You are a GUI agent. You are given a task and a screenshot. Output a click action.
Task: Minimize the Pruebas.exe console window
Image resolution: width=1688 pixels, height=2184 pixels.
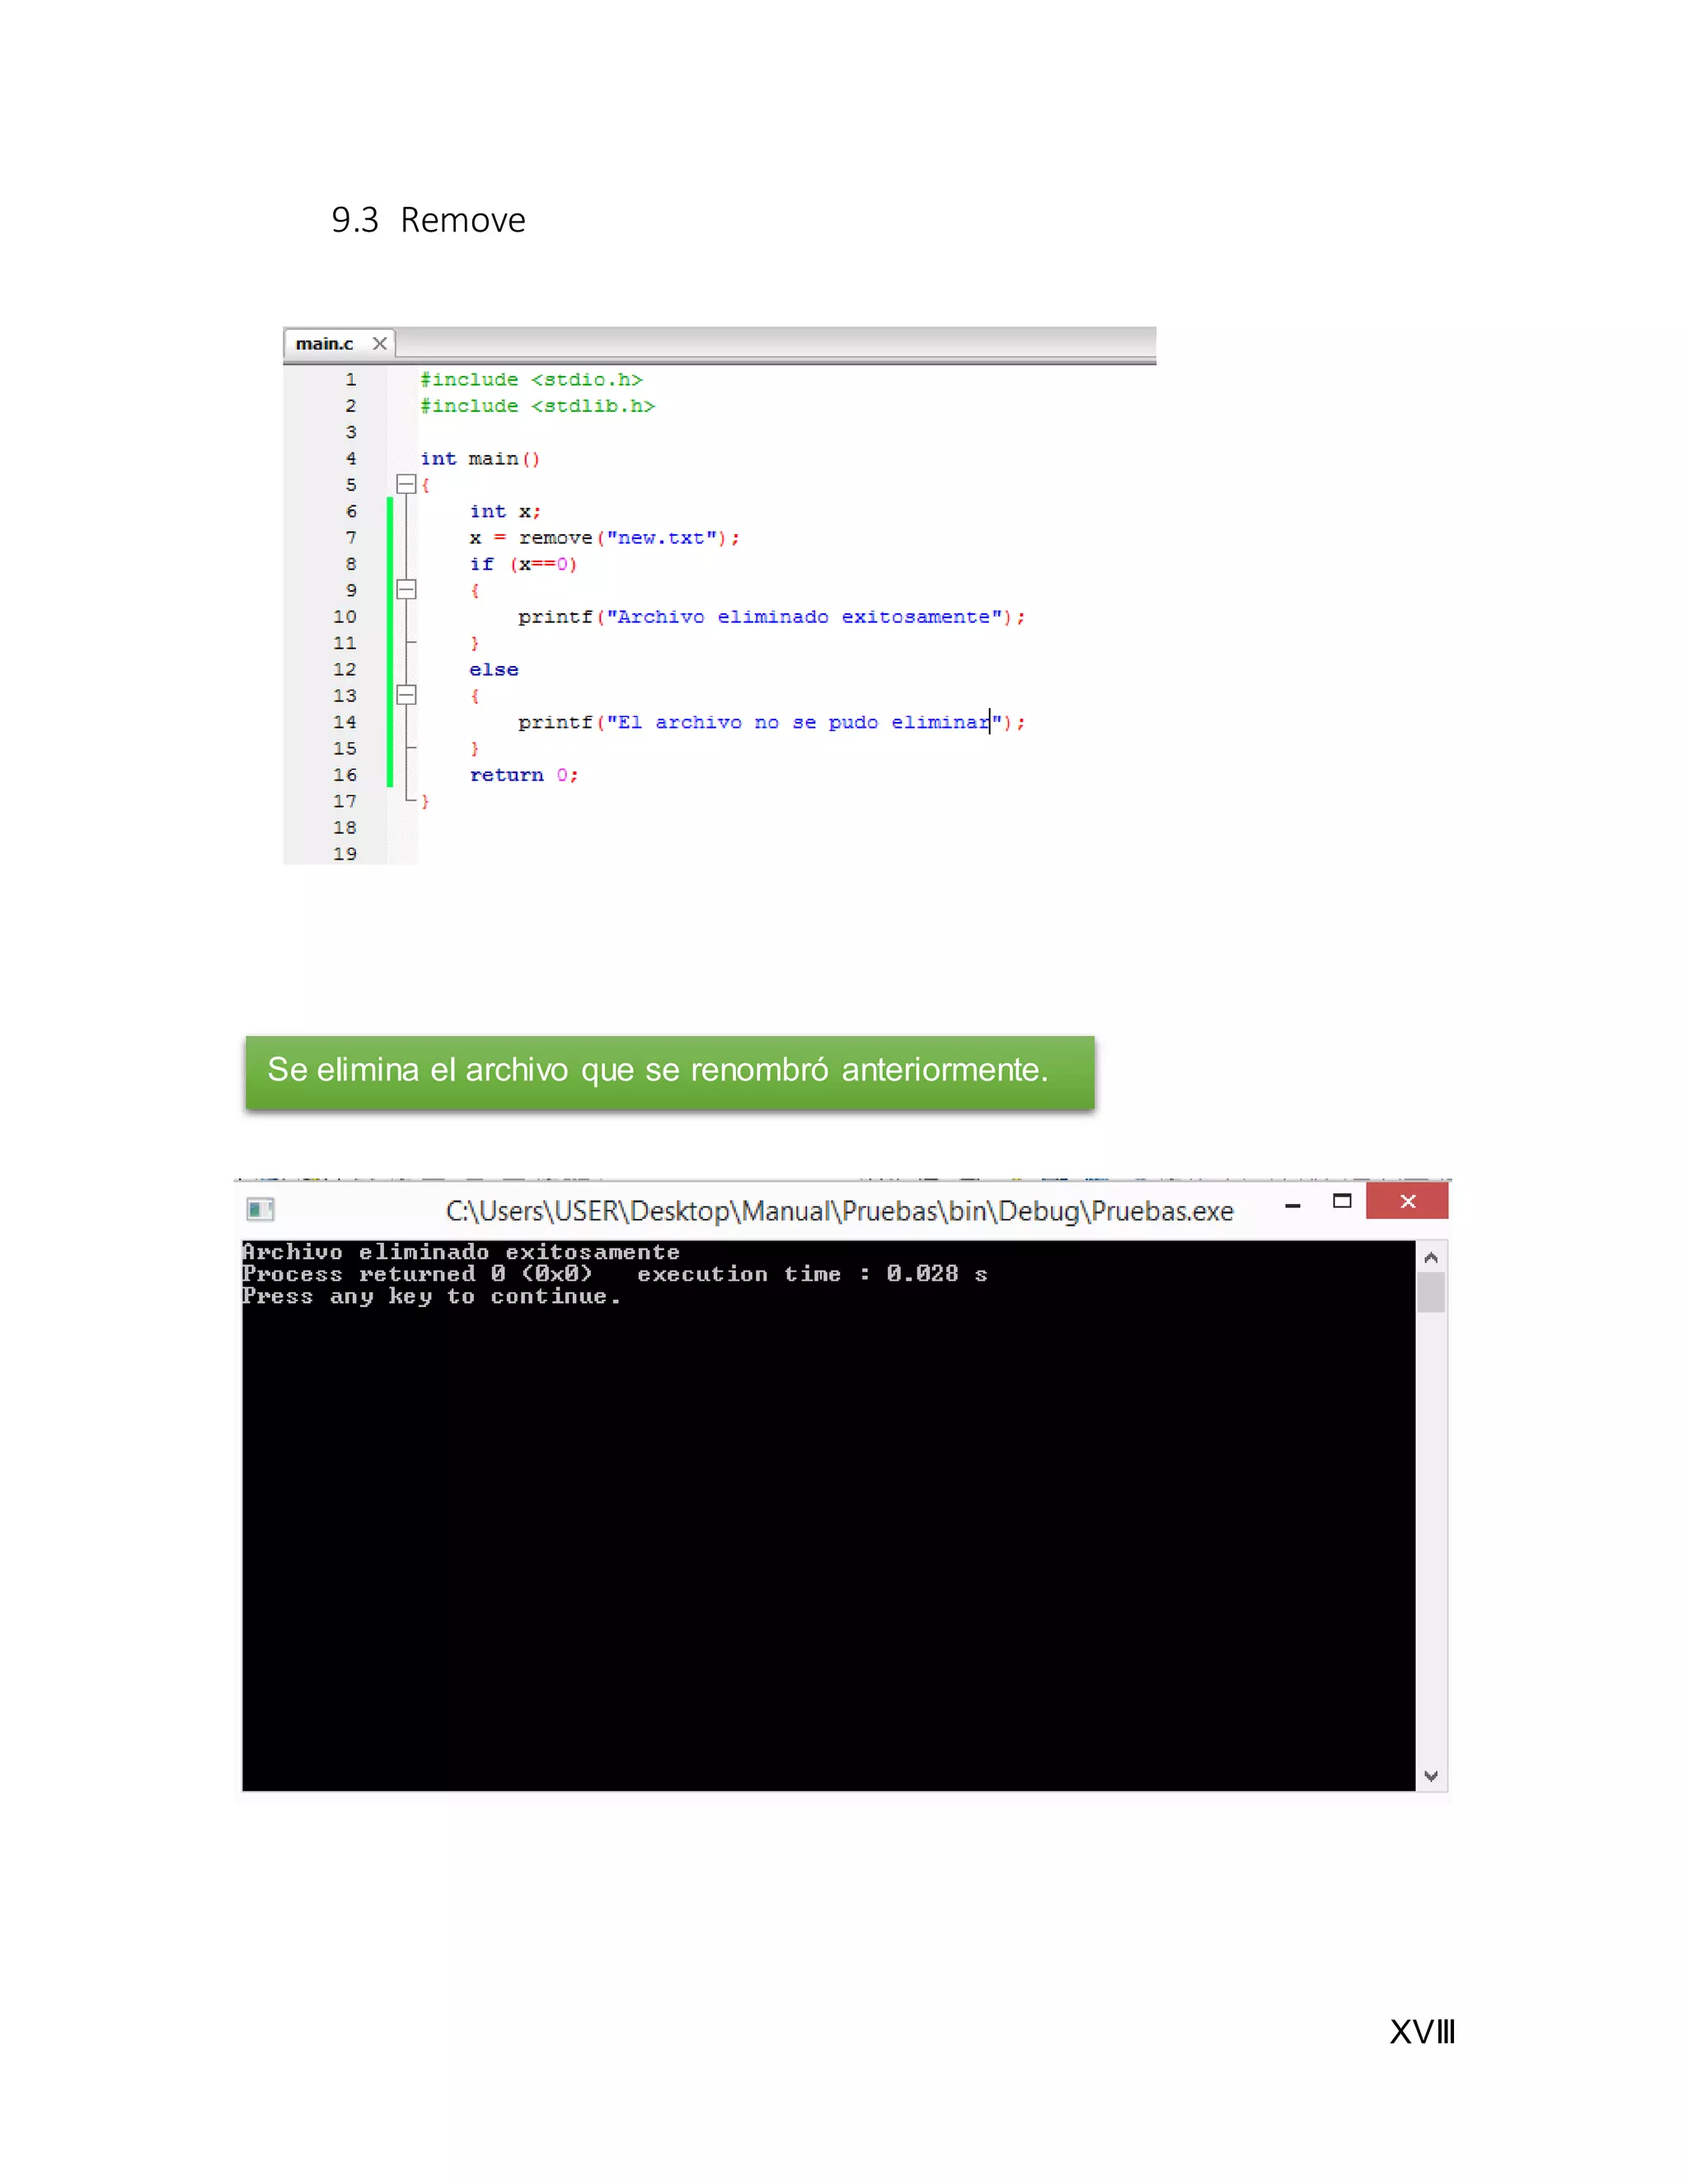pyautogui.click(x=1292, y=1205)
